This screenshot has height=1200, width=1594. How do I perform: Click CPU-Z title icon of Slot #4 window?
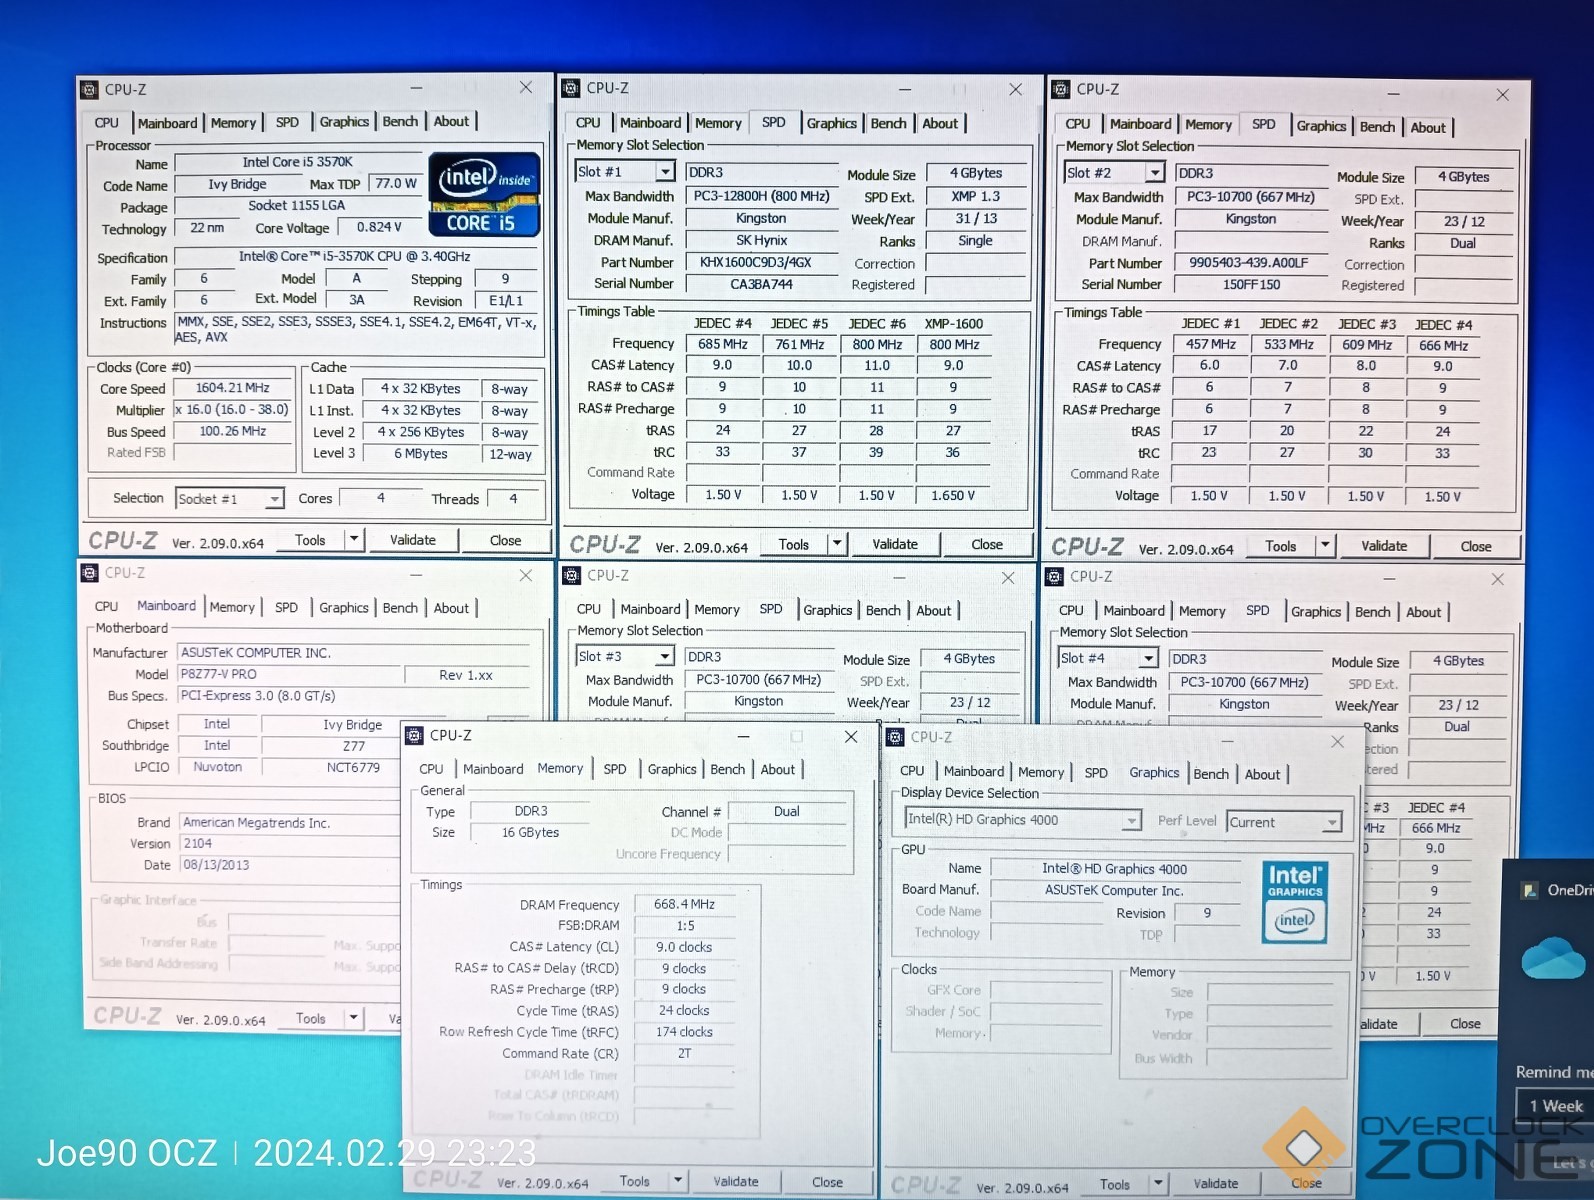click(x=1054, y=577)
